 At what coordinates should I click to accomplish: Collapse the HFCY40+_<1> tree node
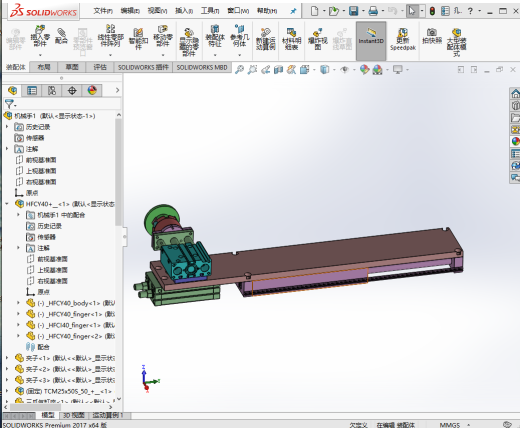tap(7, 204)
